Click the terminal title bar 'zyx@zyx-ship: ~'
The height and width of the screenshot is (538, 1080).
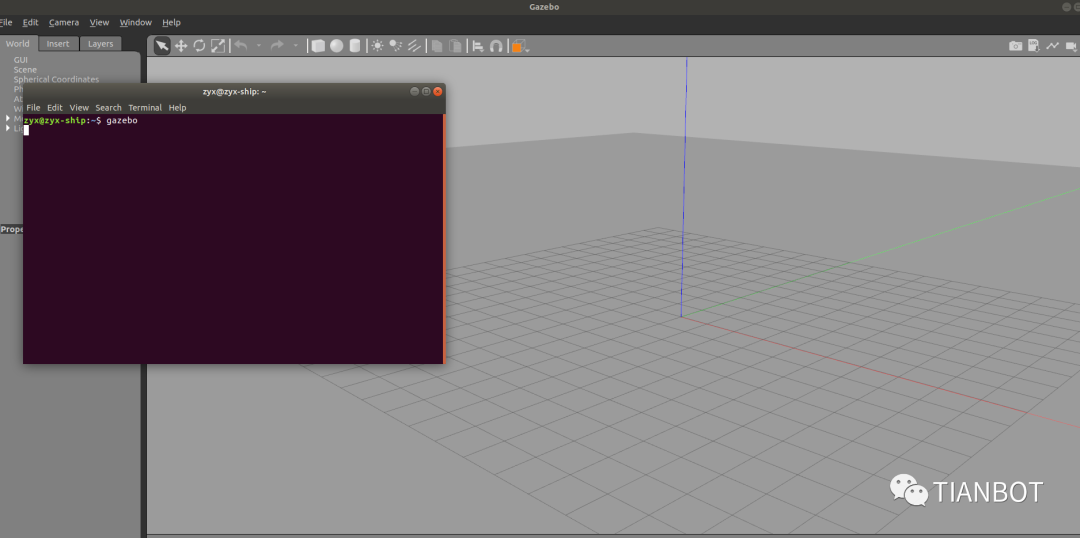(234, 91)
